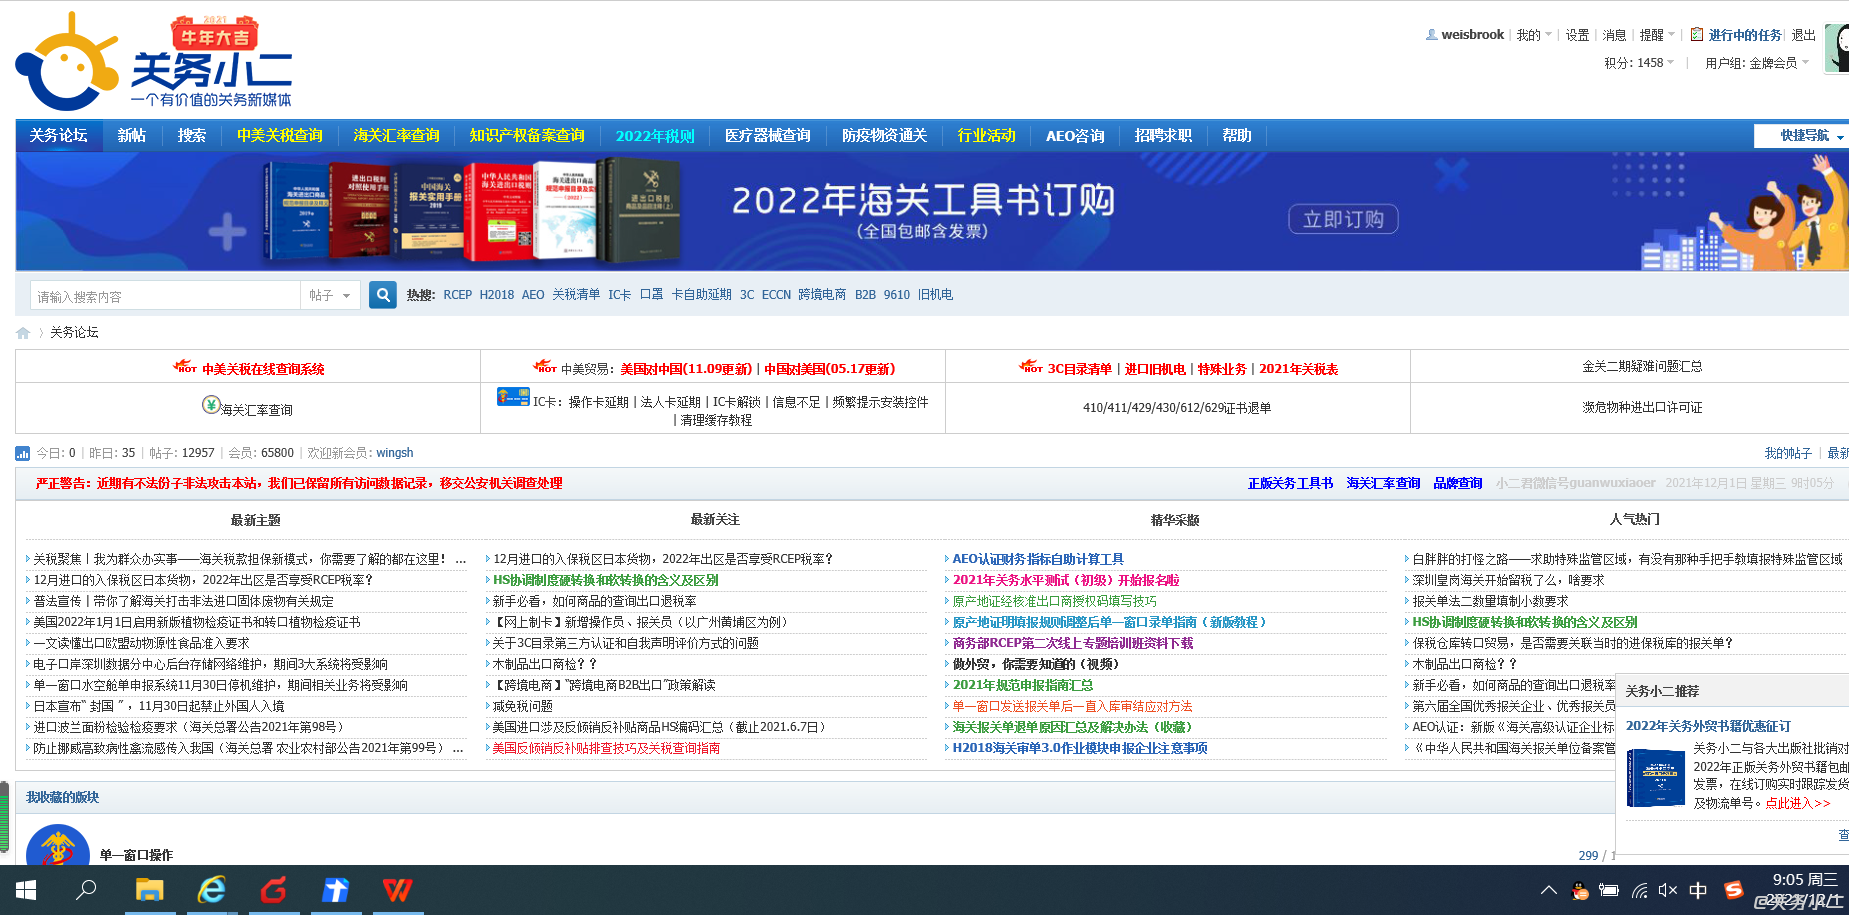Viewport: 1849px width, 915px height.
Task: Open the 搜索 nav tab
Action: click(x=192, y=136)
